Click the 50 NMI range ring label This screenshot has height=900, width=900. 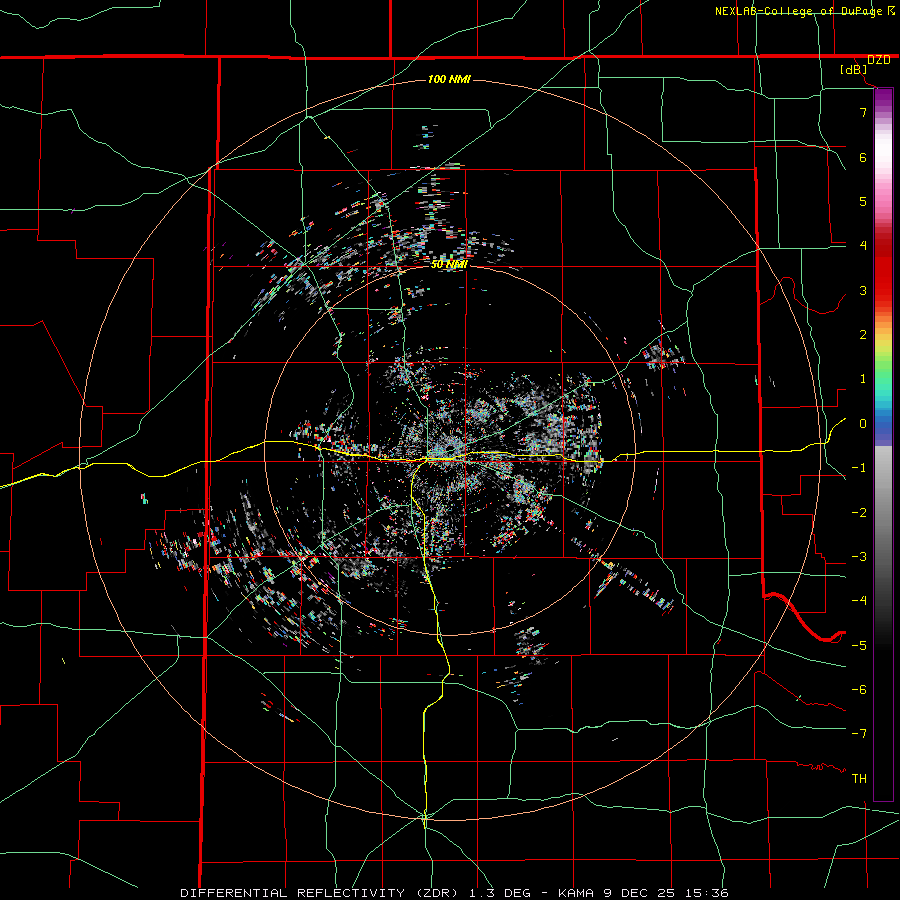pos(449,264)
